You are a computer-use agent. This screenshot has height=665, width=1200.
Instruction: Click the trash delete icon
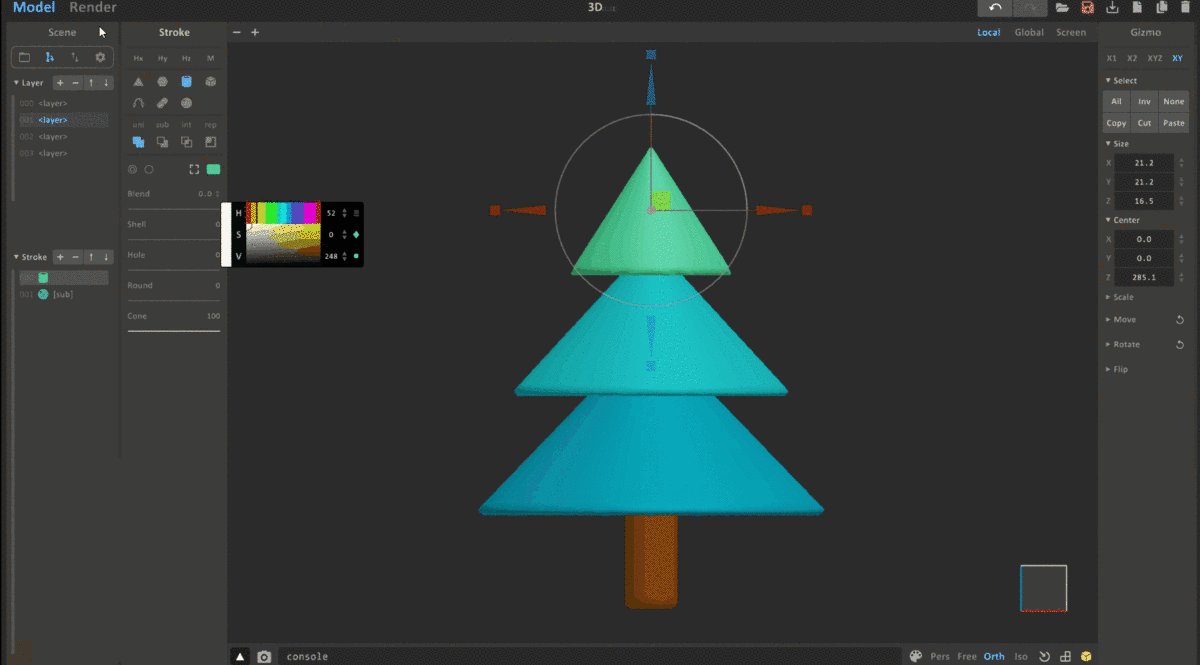pyautogui.click(x=1185, y=8)
